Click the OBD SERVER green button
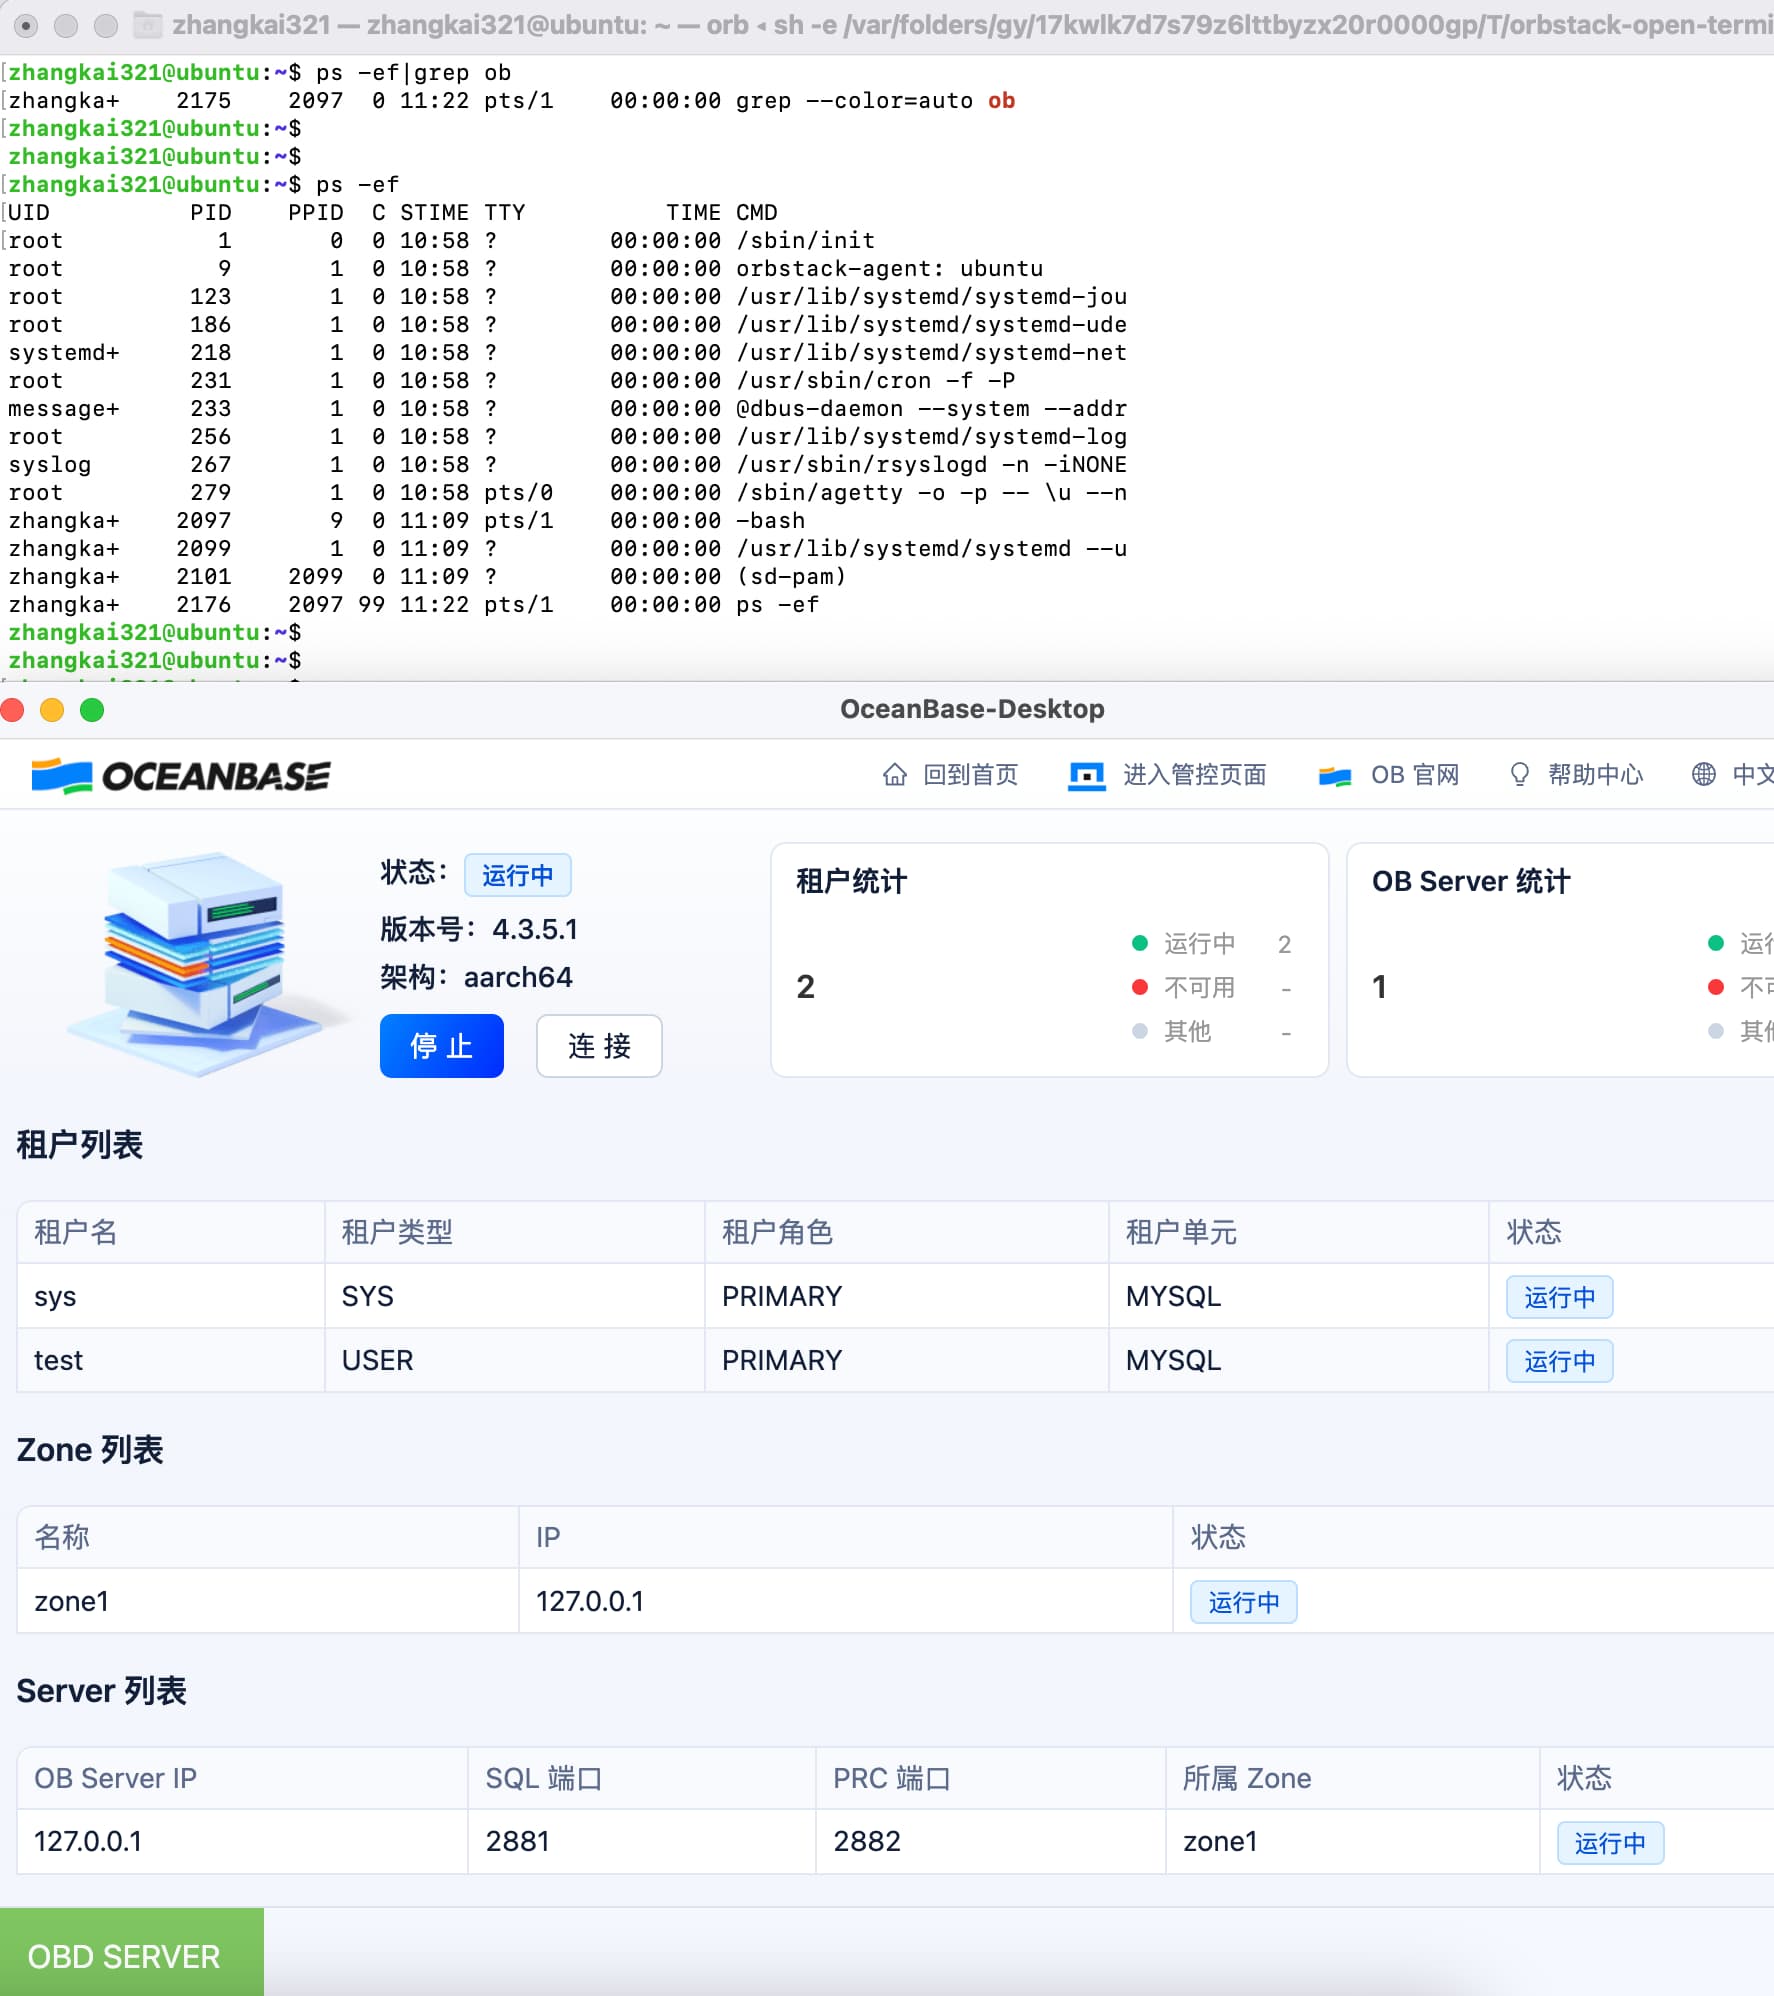The width and height of the screenshot is (1774, 1996). point(132,1952)
